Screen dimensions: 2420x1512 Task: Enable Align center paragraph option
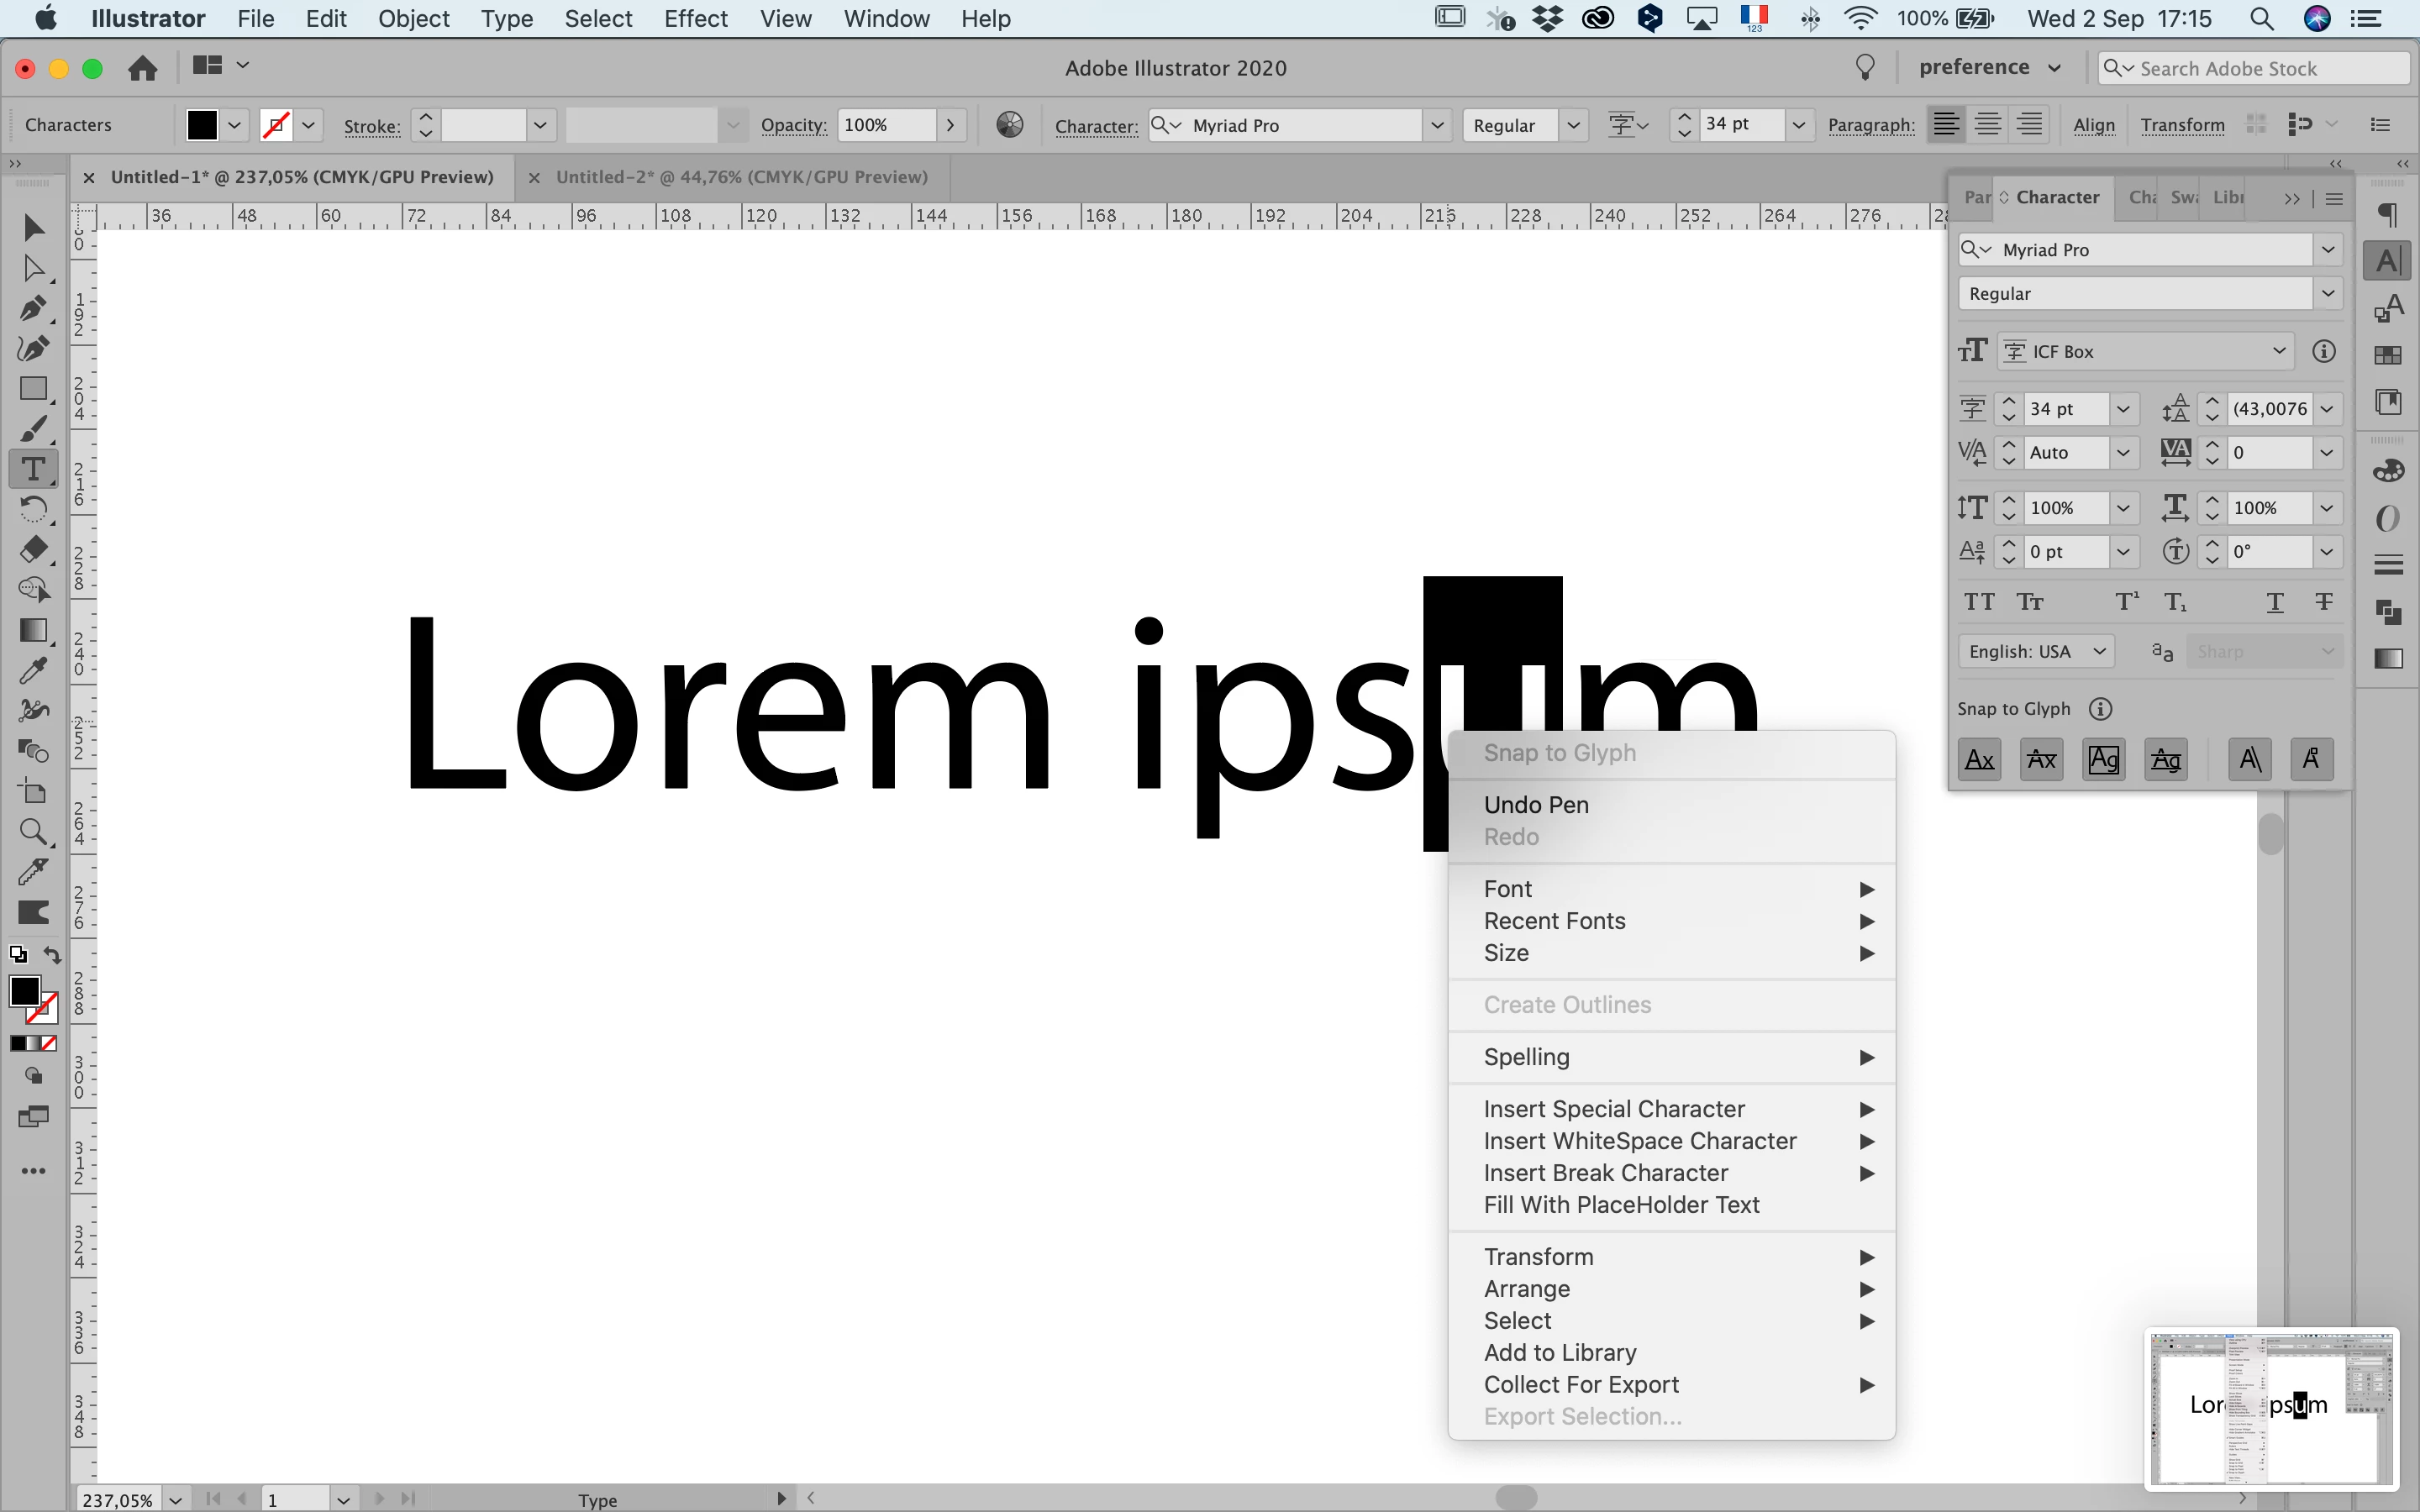[x=1988, y=125]
